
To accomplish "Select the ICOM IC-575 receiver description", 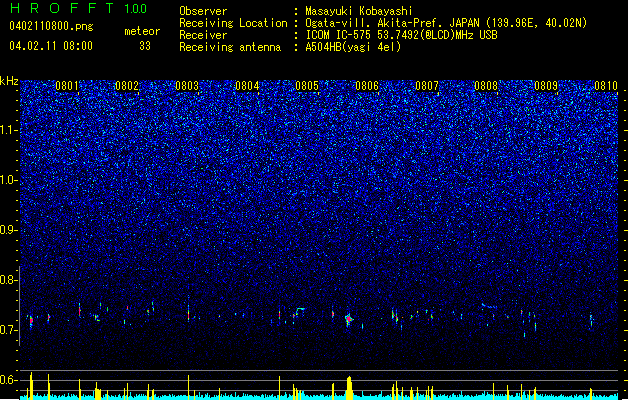I will 401,35.
